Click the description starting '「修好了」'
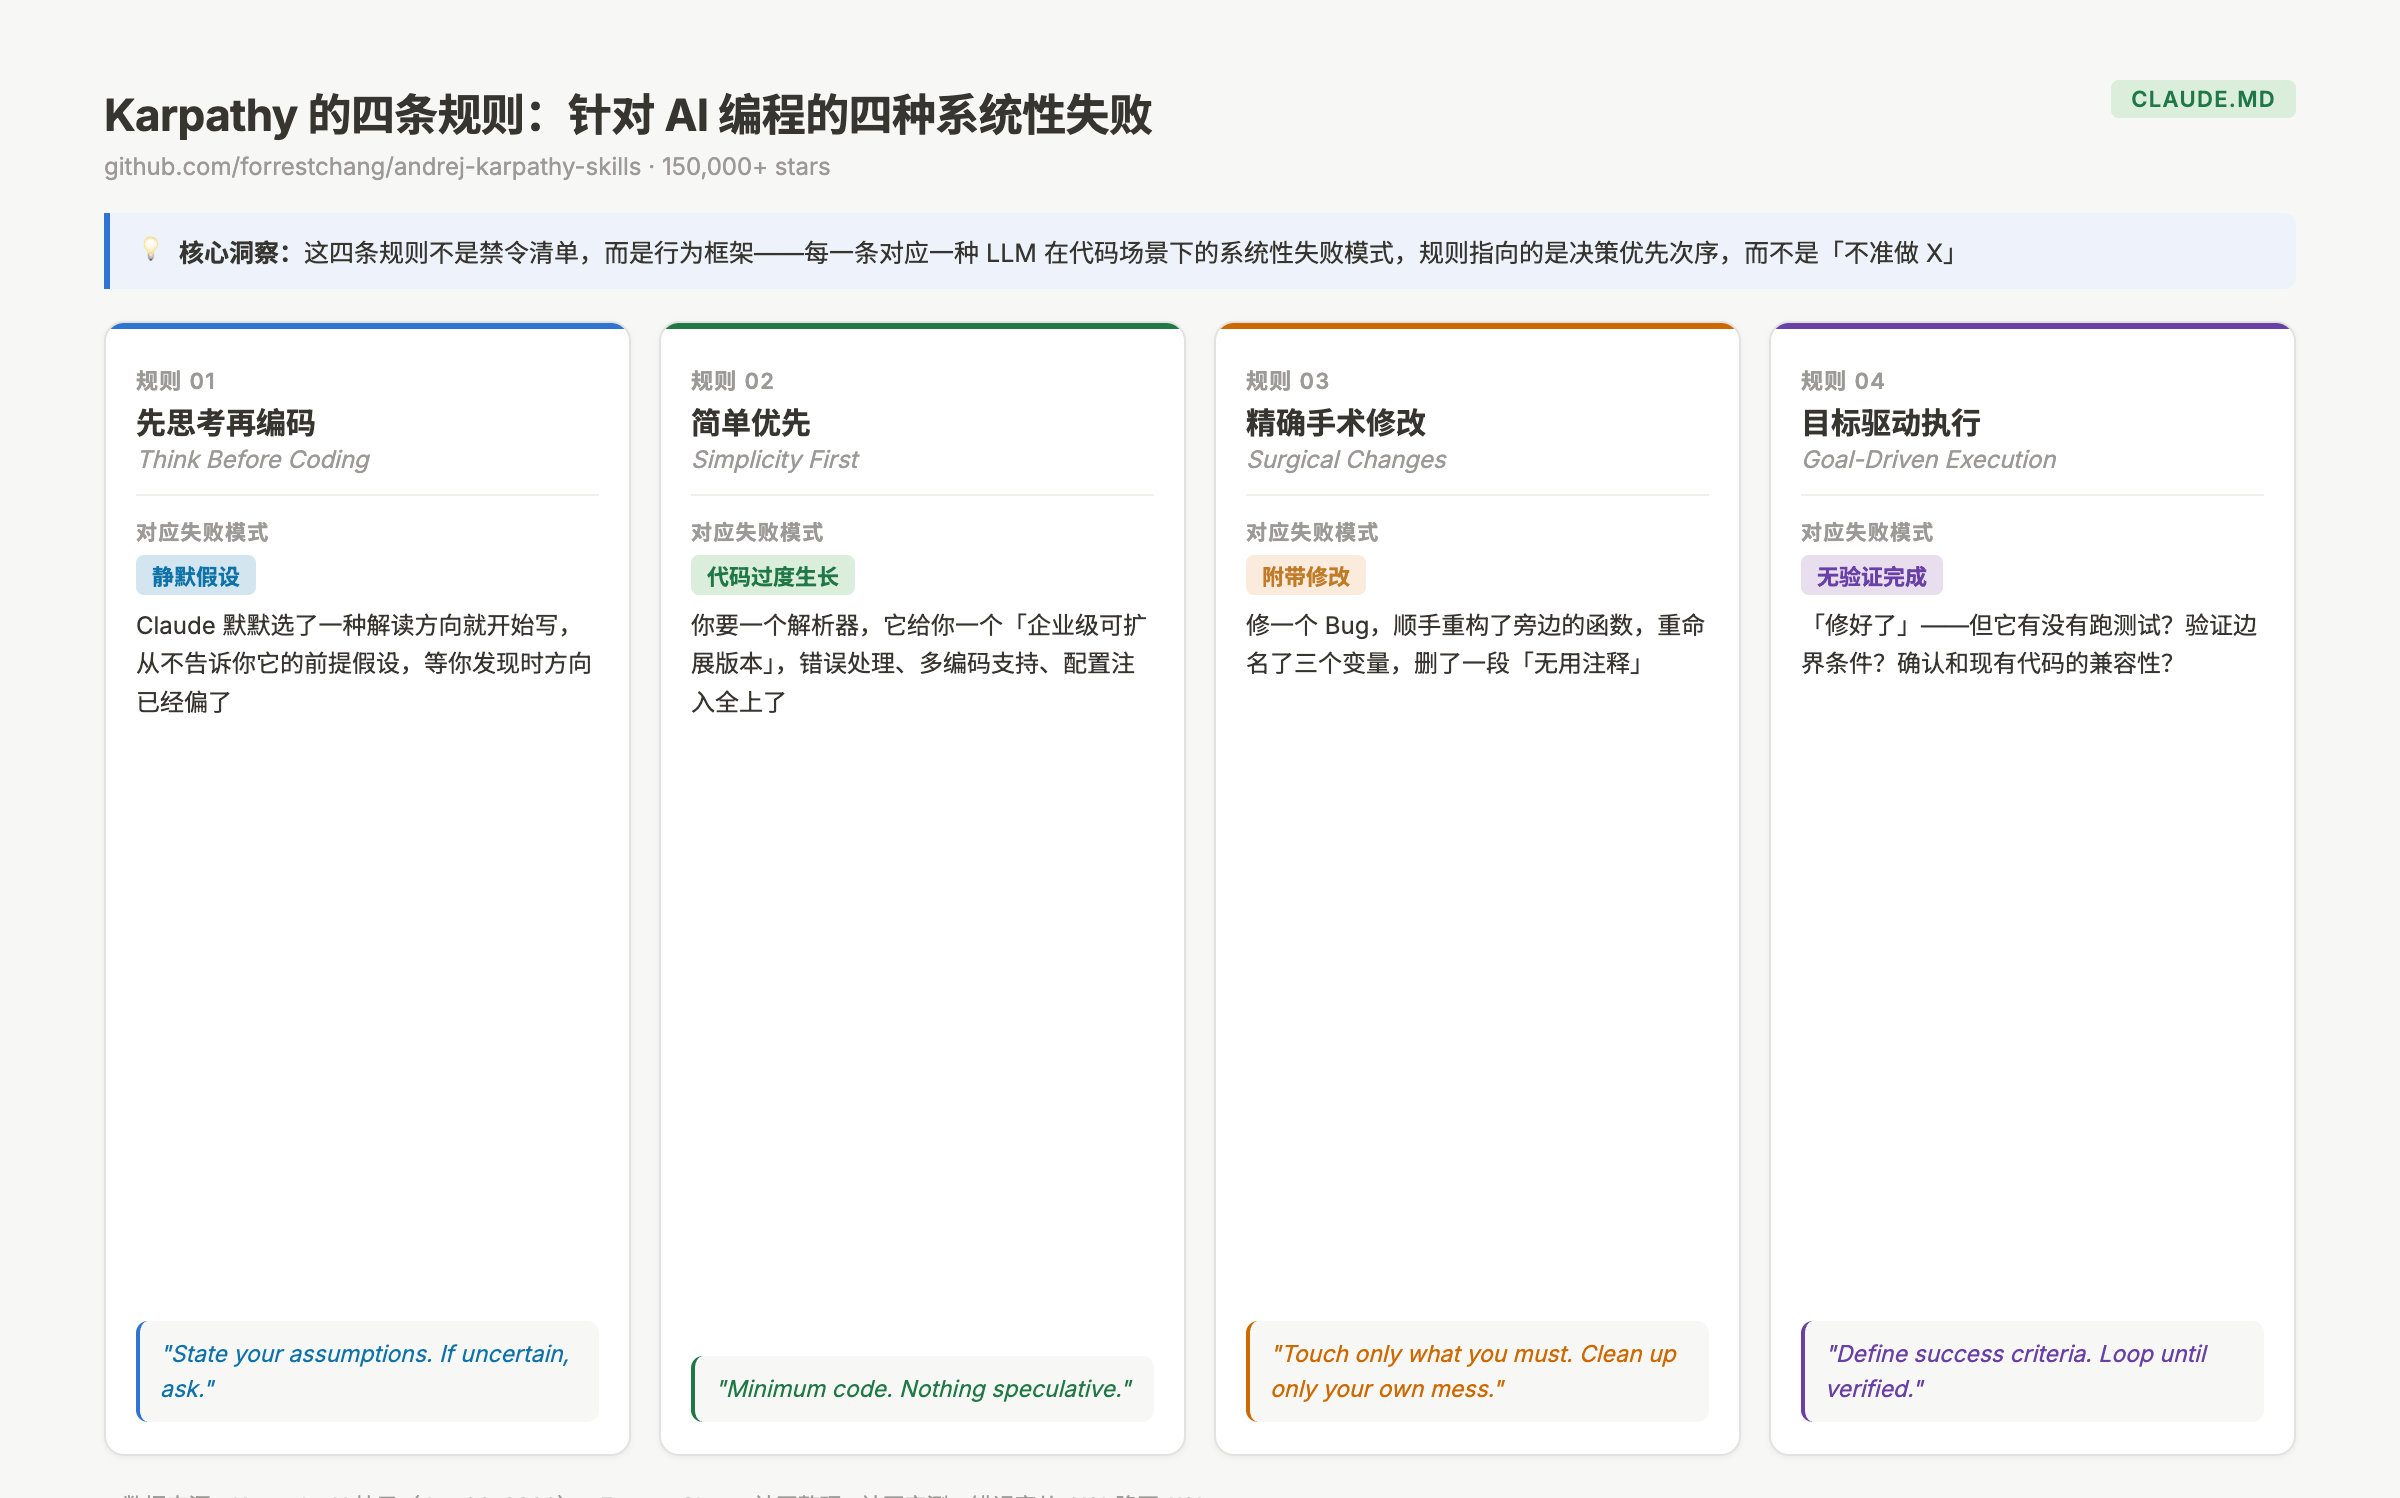The image size is (2400, 1498). (x=2029, y=644)
